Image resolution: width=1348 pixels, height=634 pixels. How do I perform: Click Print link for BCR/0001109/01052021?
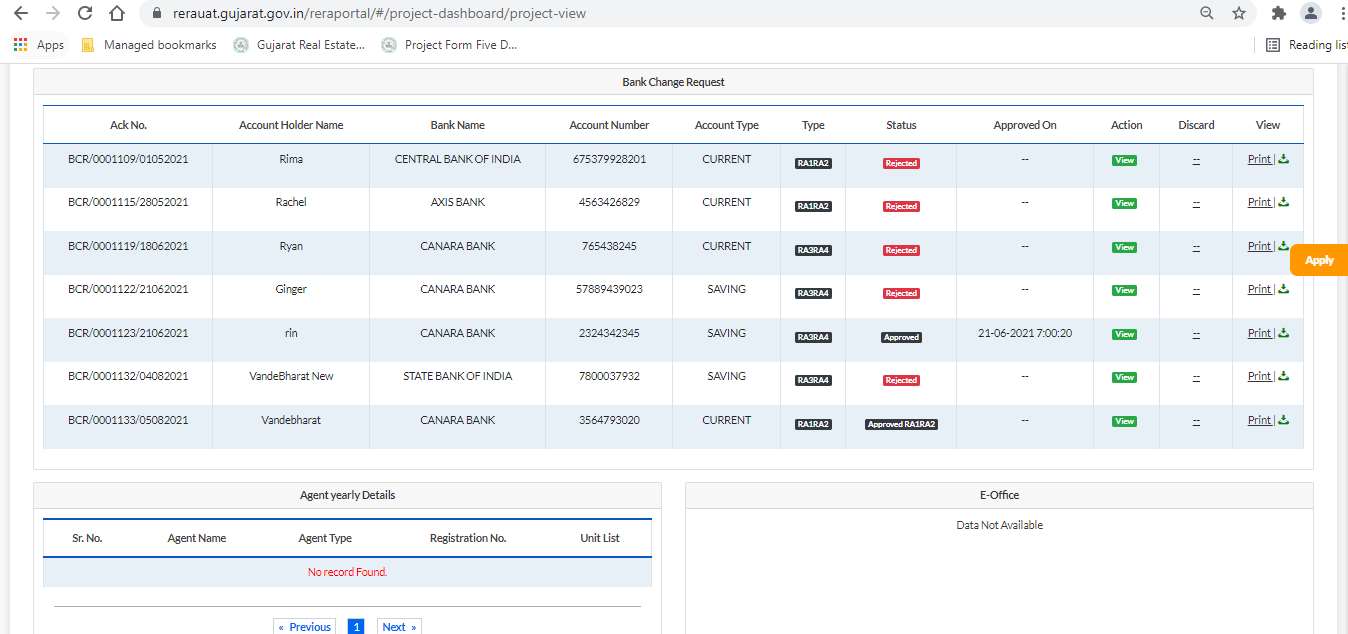pos(1259,159)
